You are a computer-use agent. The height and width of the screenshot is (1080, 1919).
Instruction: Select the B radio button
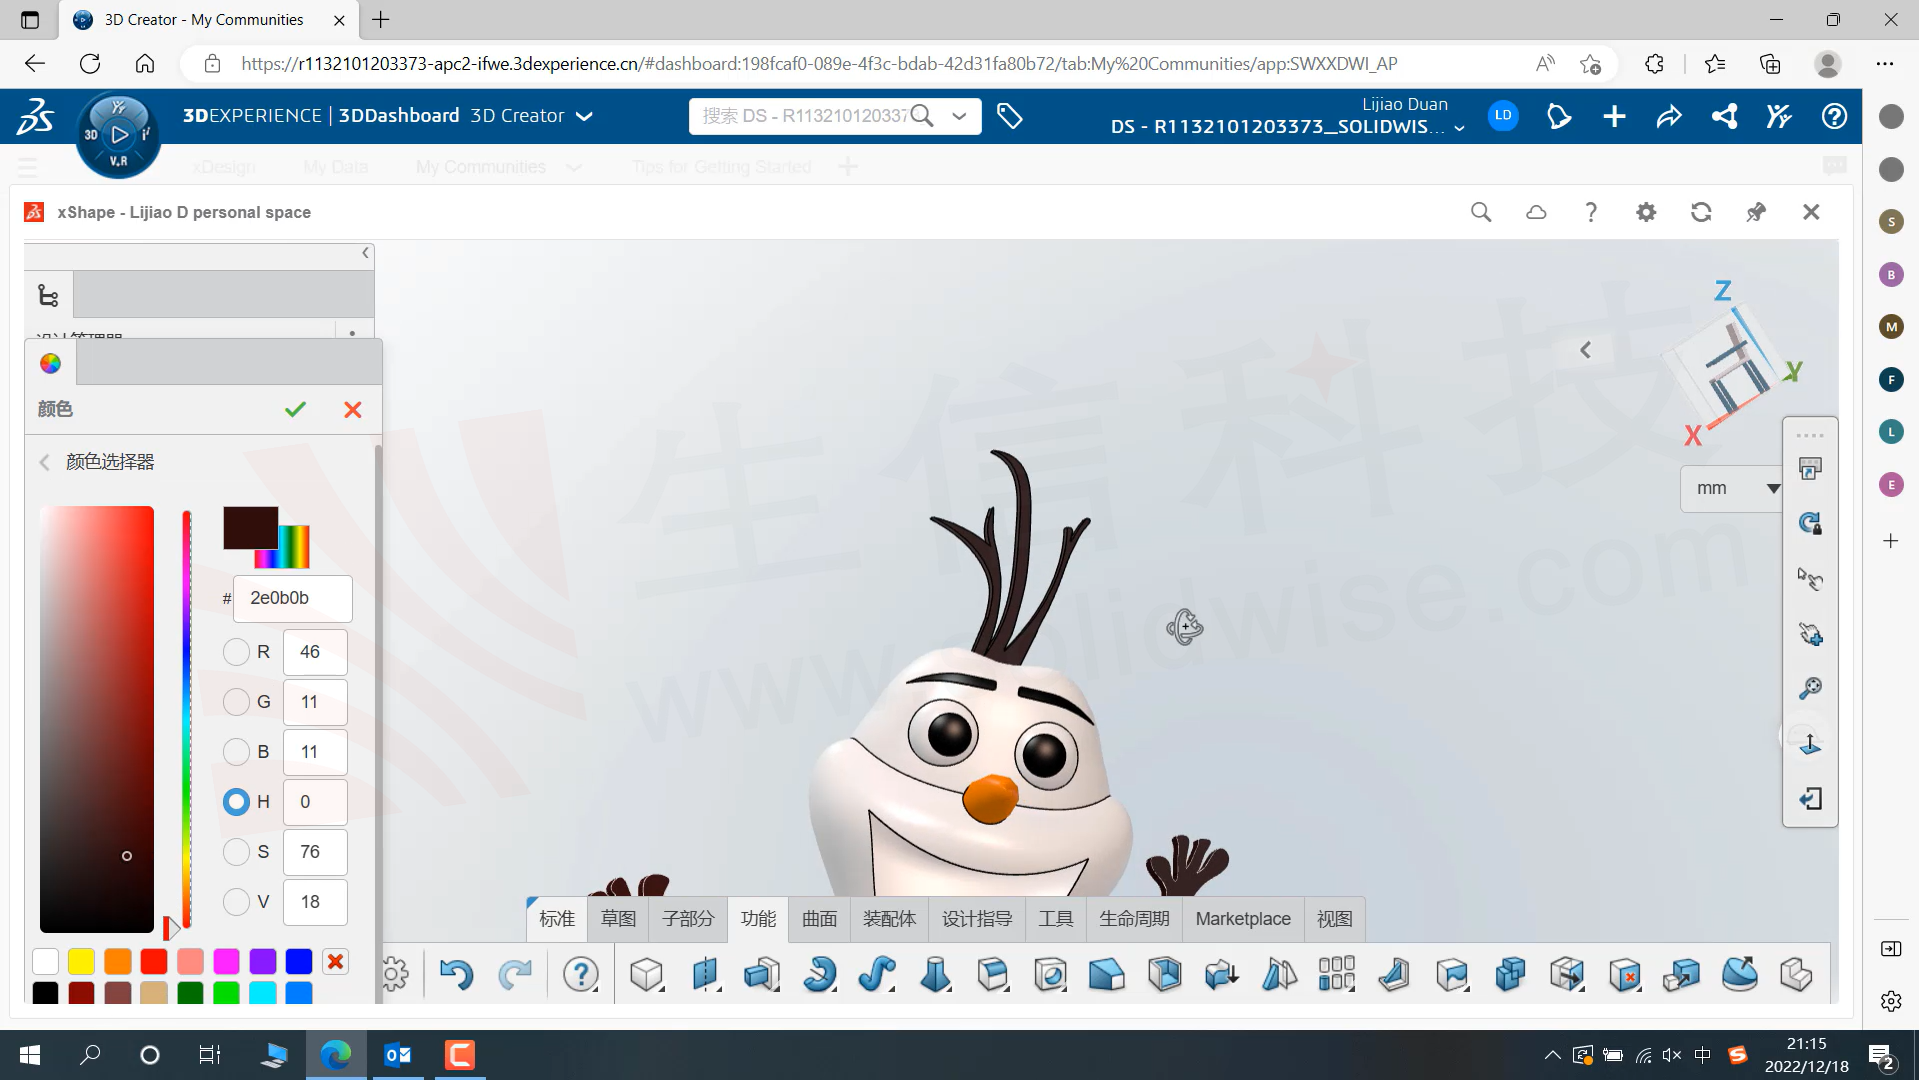[236, 752]
